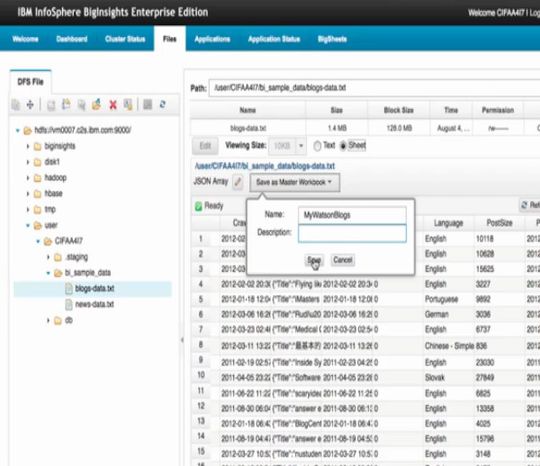The image size is (540, 466).
Task: Click the biginsights folder icon
Action: point(38,147)
